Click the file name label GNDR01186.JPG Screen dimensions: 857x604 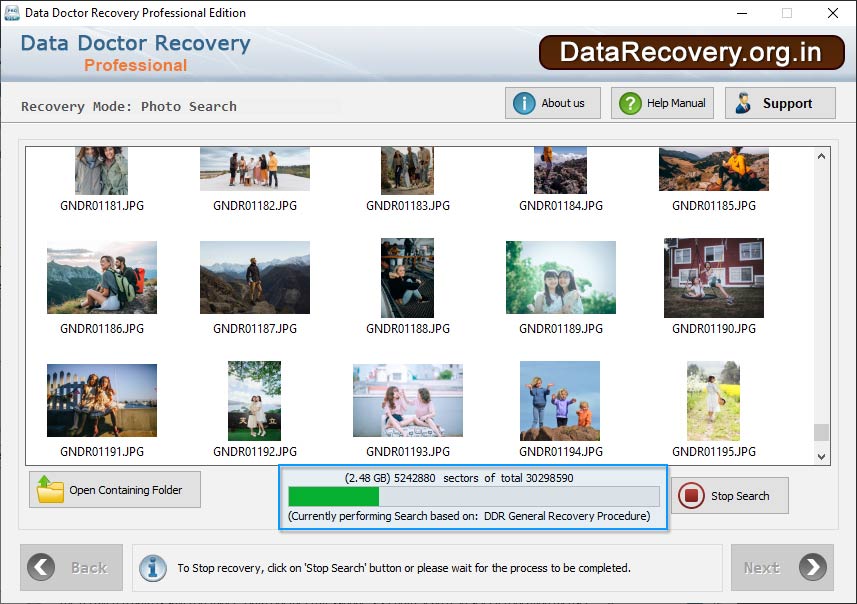(x=102, y=329)
